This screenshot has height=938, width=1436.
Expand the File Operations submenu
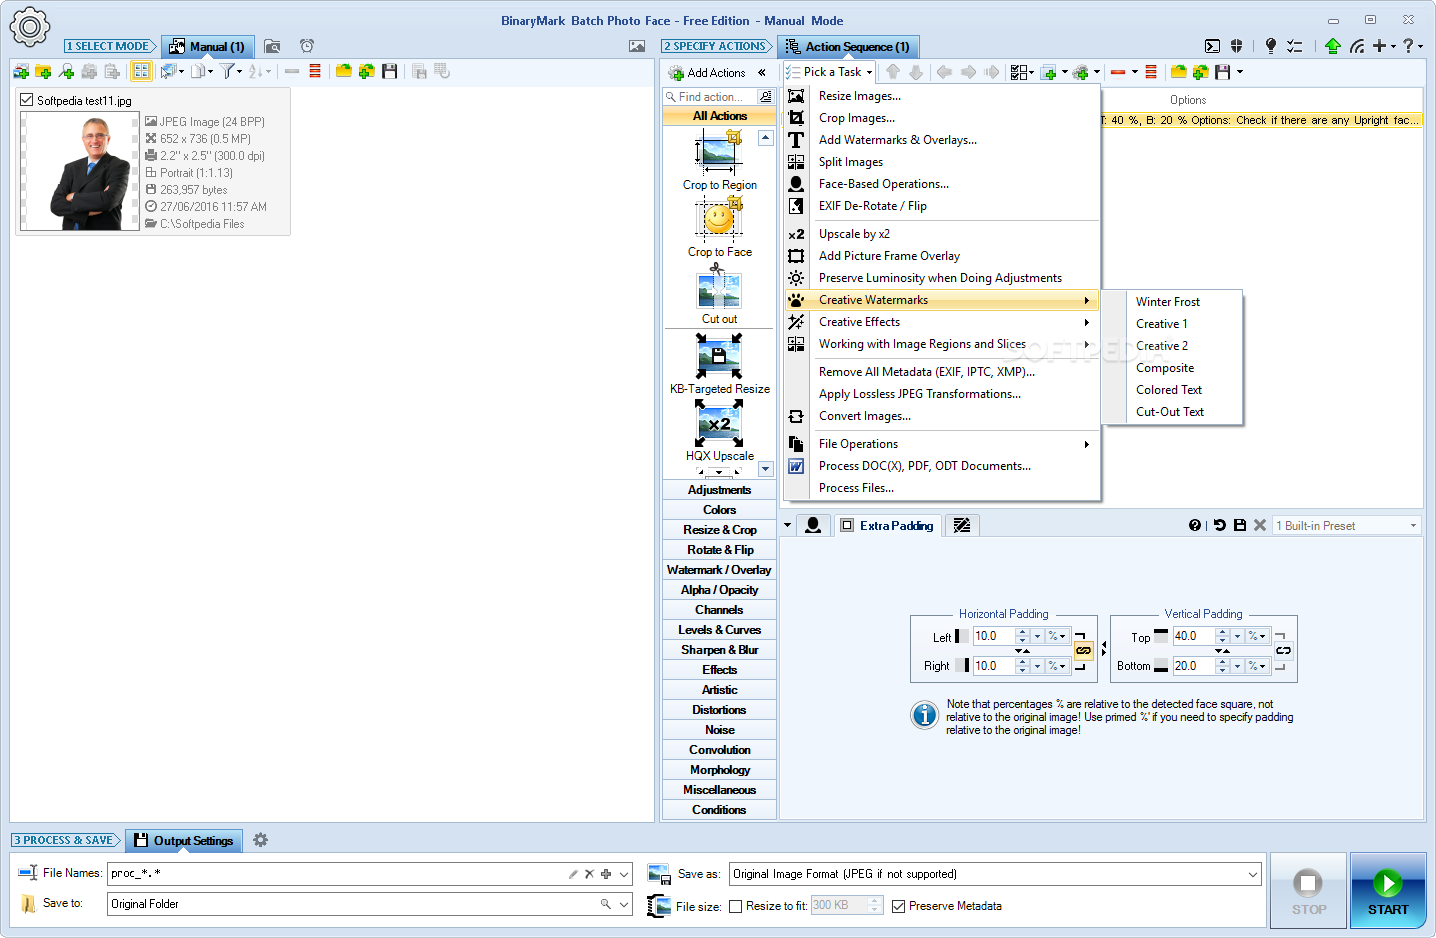click(x=942, y=444)
